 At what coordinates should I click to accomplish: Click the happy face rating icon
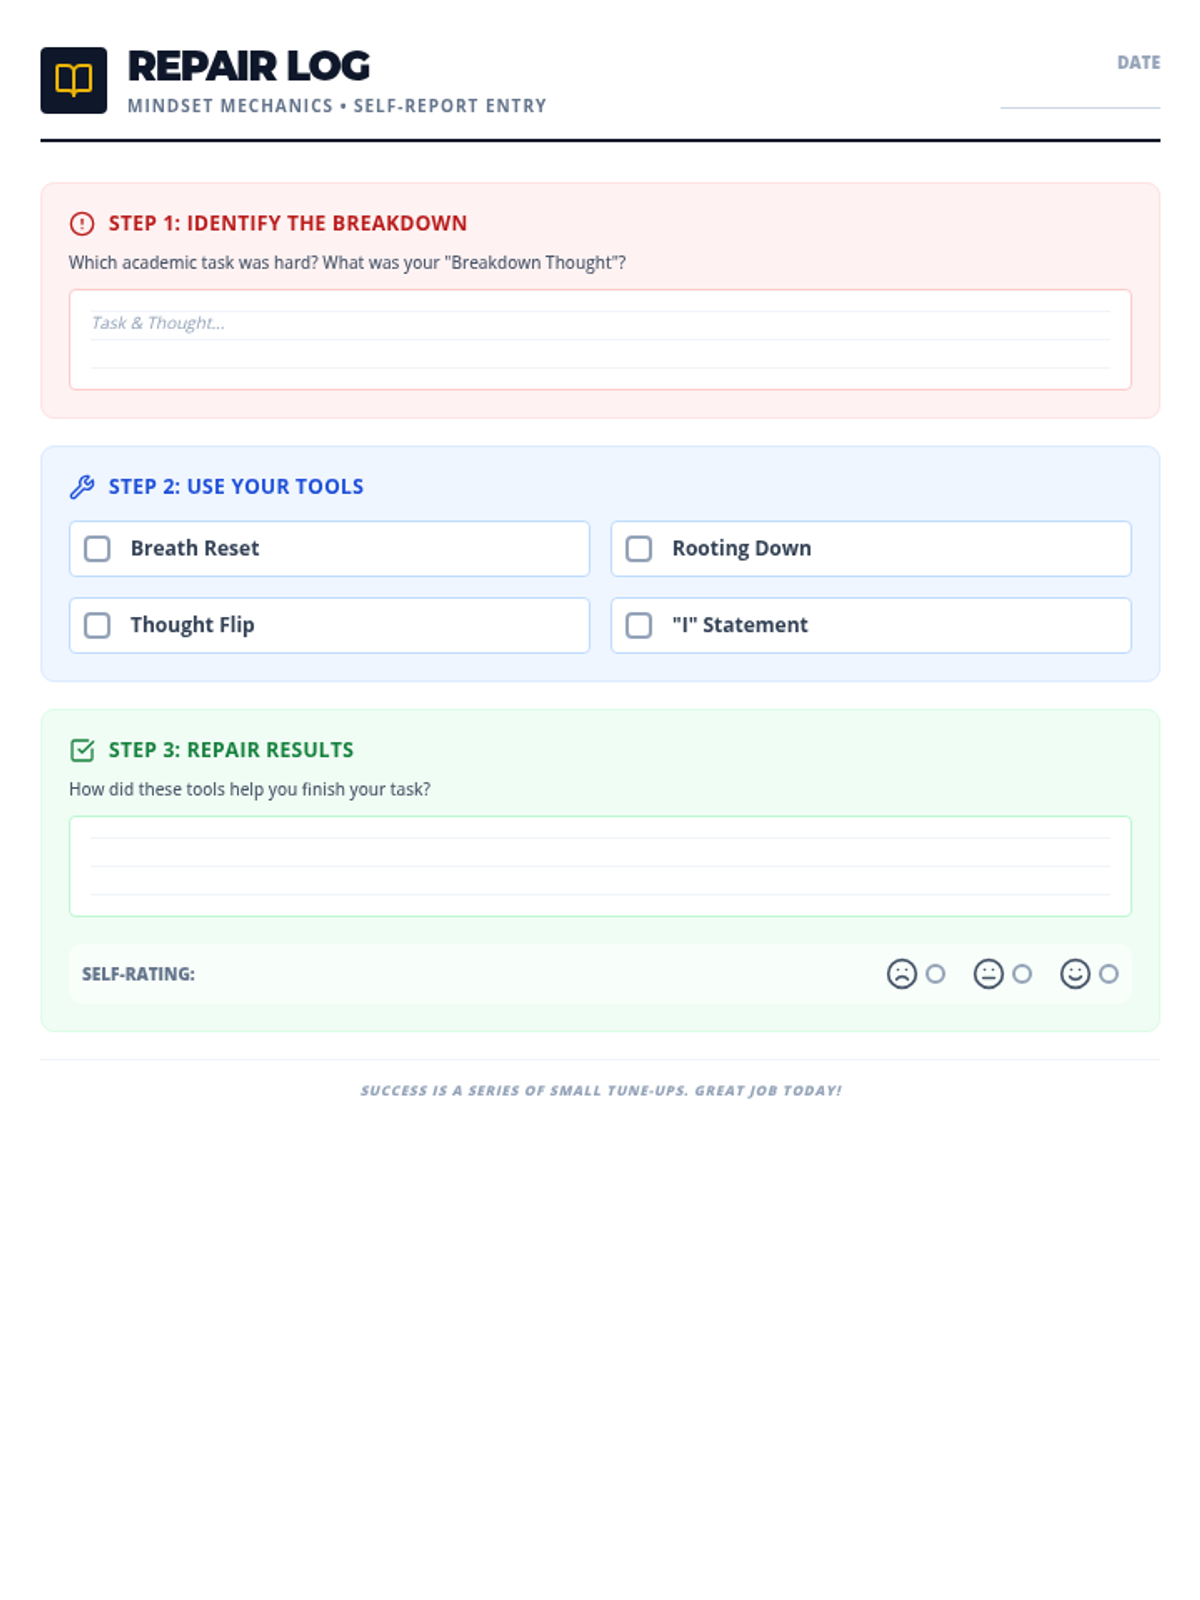(1075, 974)
